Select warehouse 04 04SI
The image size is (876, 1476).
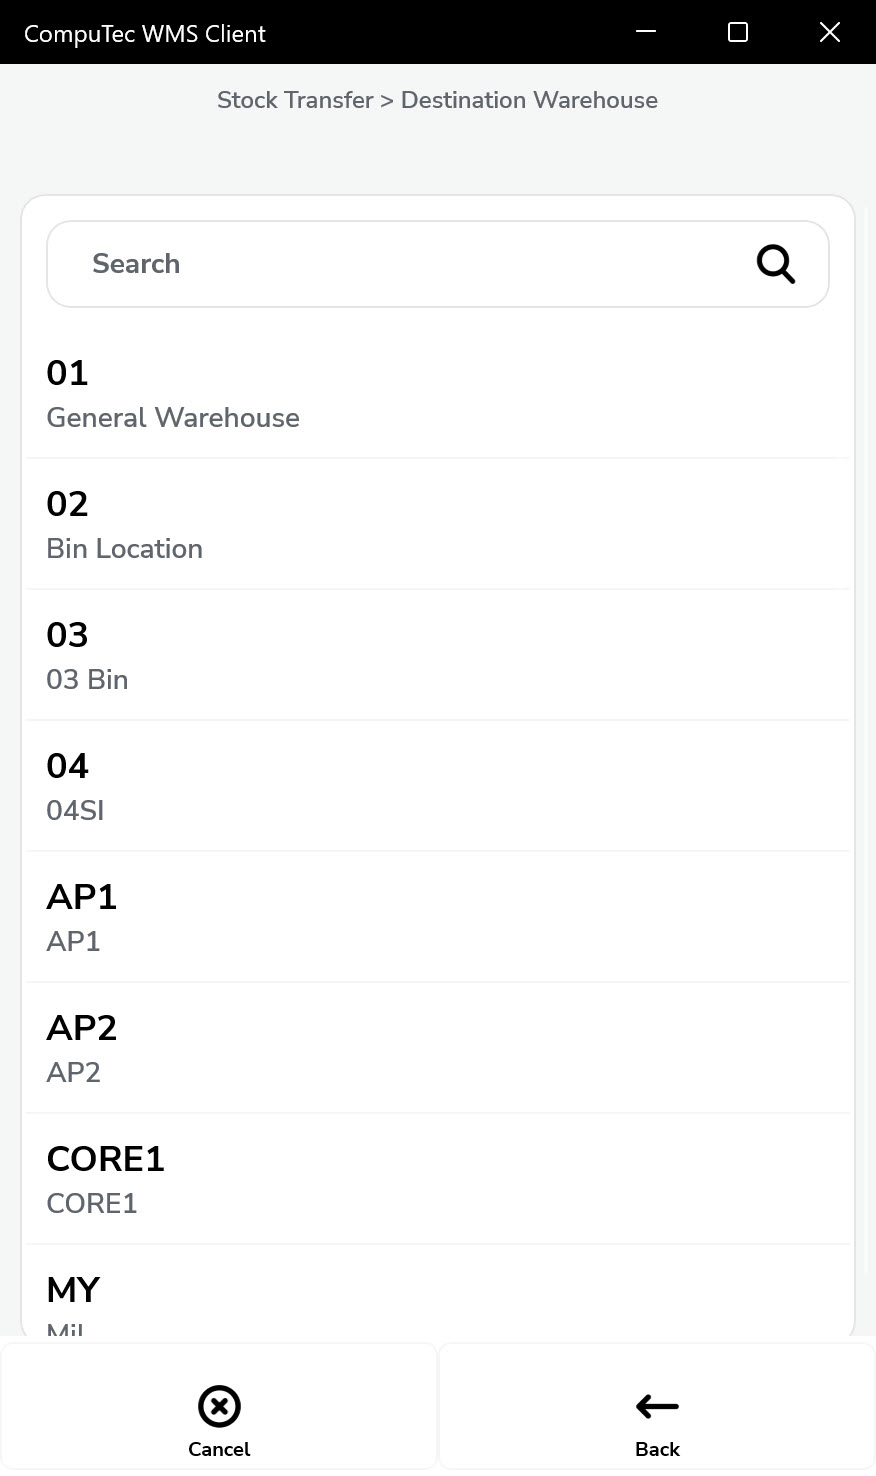pos(438,787)
